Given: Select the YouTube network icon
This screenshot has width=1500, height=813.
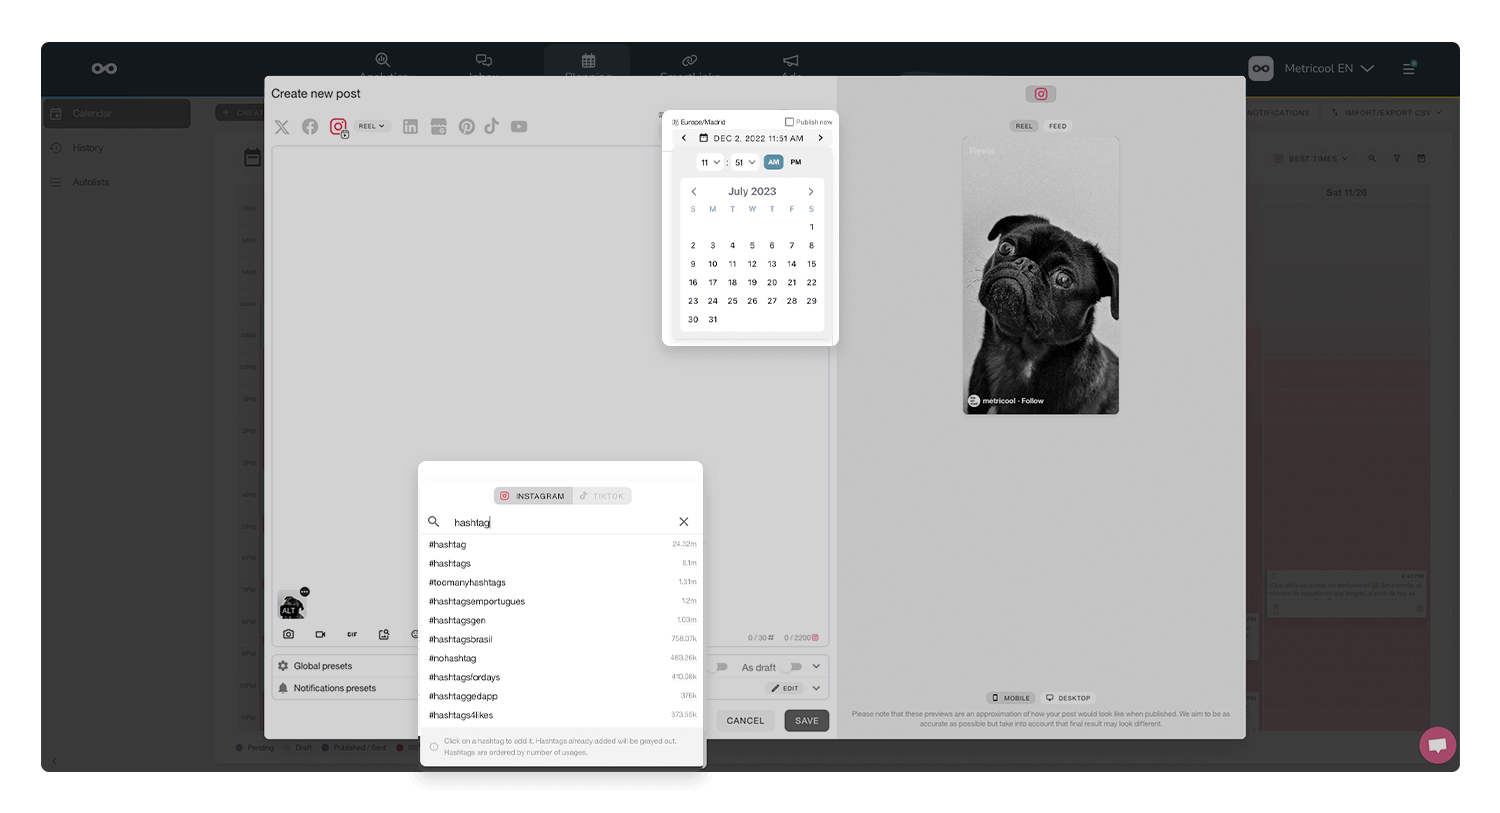Looking at the screenshot, I should pyautogui.click(x=519, y=127).
